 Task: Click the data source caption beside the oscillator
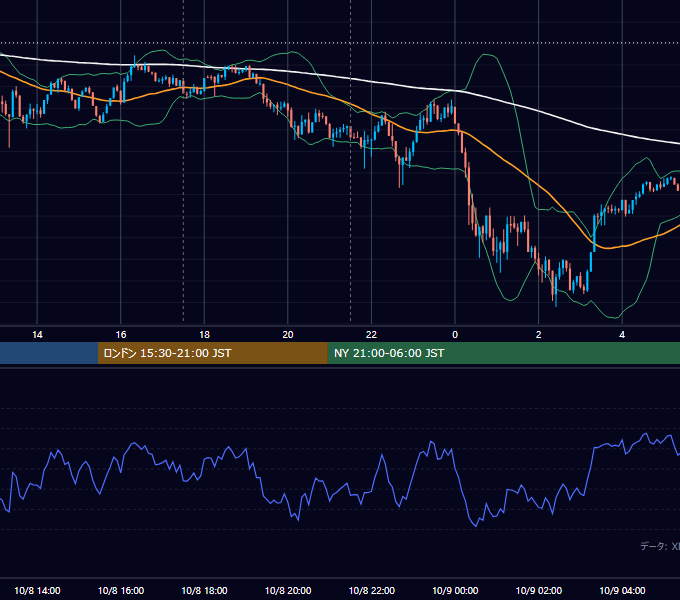click(x=660, y=546)
